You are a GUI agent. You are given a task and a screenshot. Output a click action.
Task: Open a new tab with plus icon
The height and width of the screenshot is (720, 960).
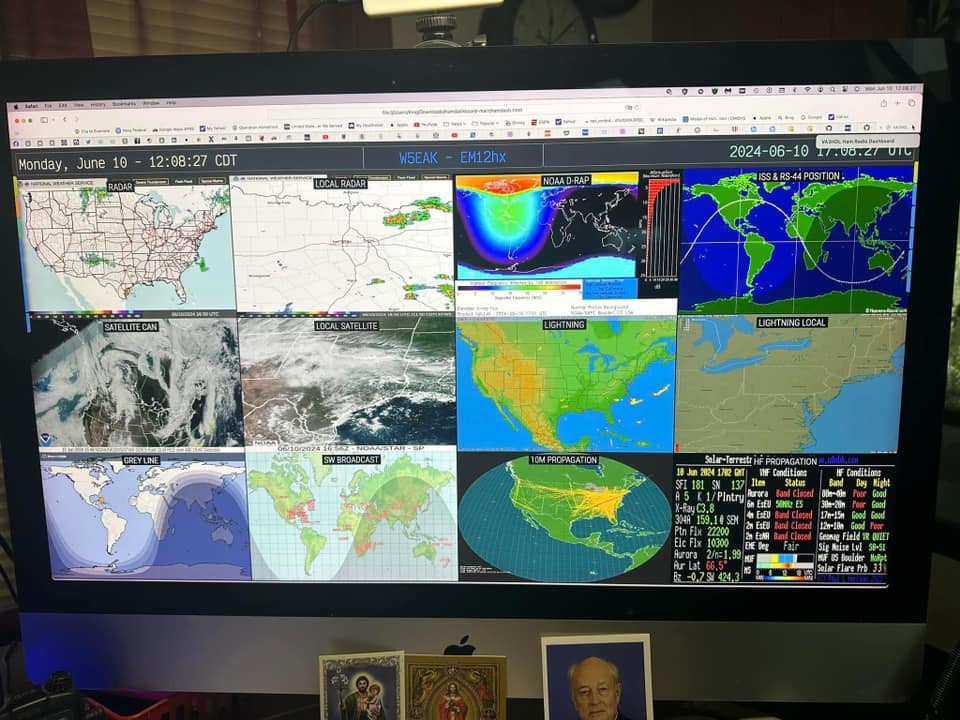click(x=896, y=102)
